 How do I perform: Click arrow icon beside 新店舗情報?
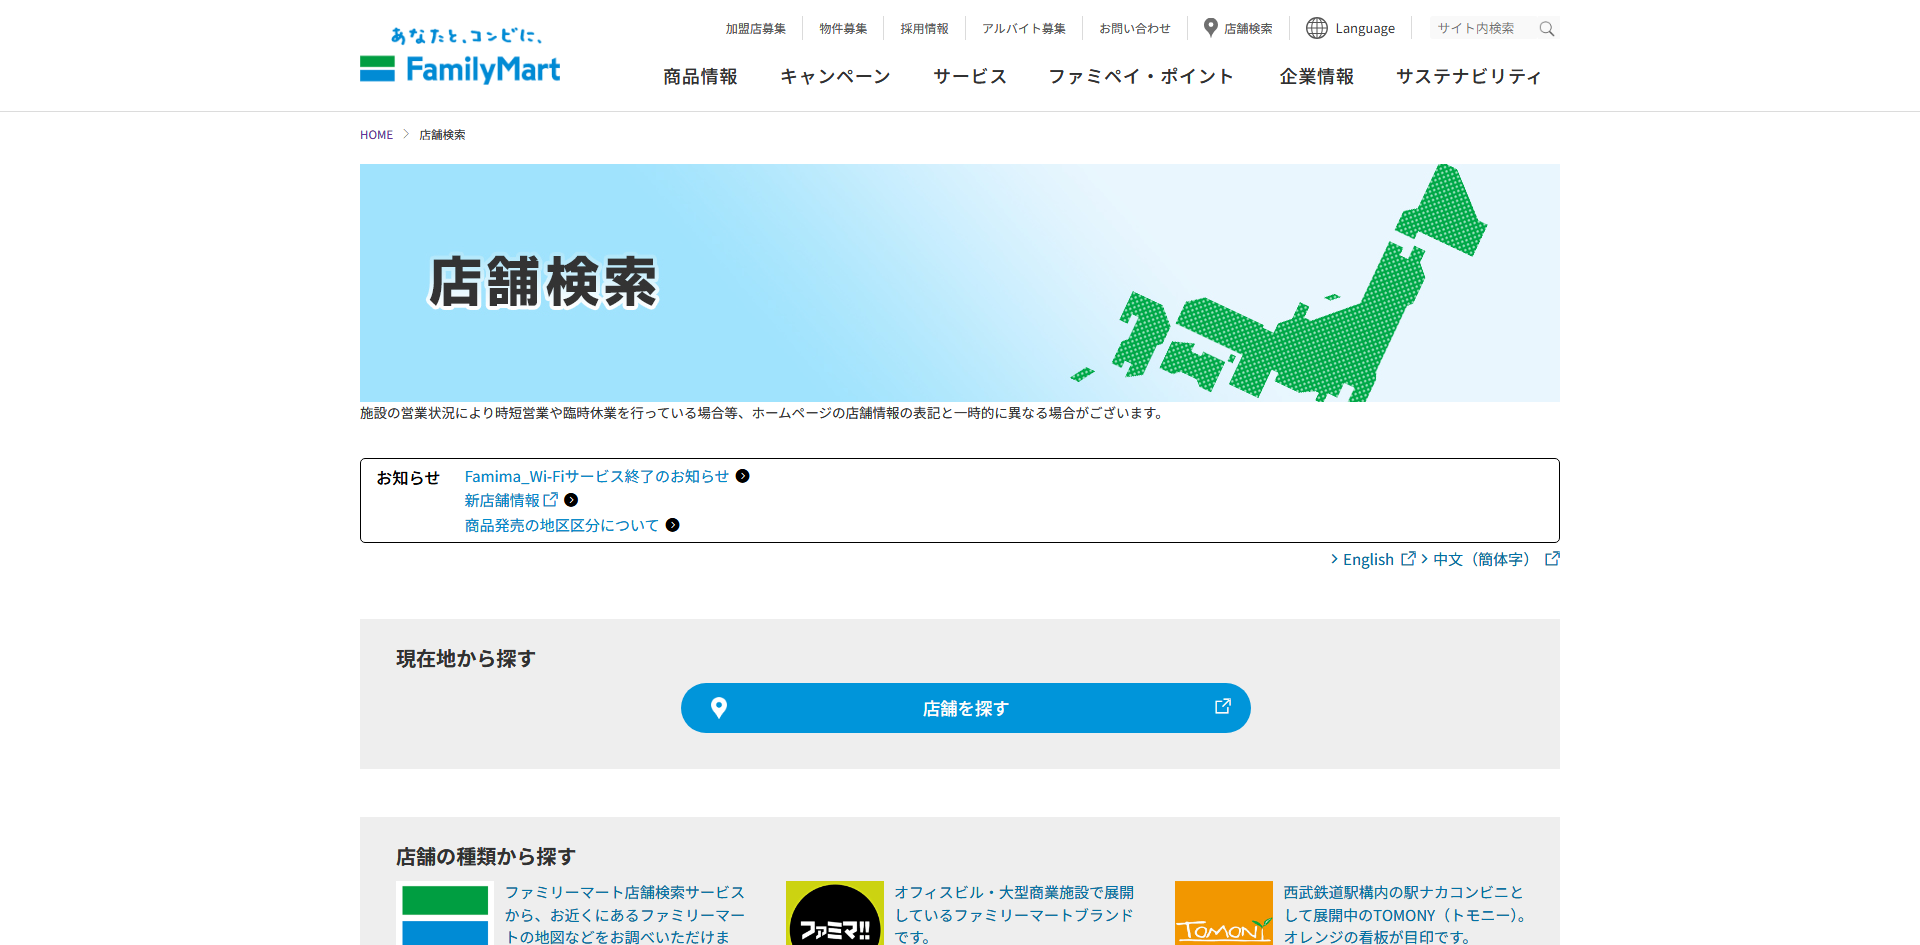click(571, 500)
